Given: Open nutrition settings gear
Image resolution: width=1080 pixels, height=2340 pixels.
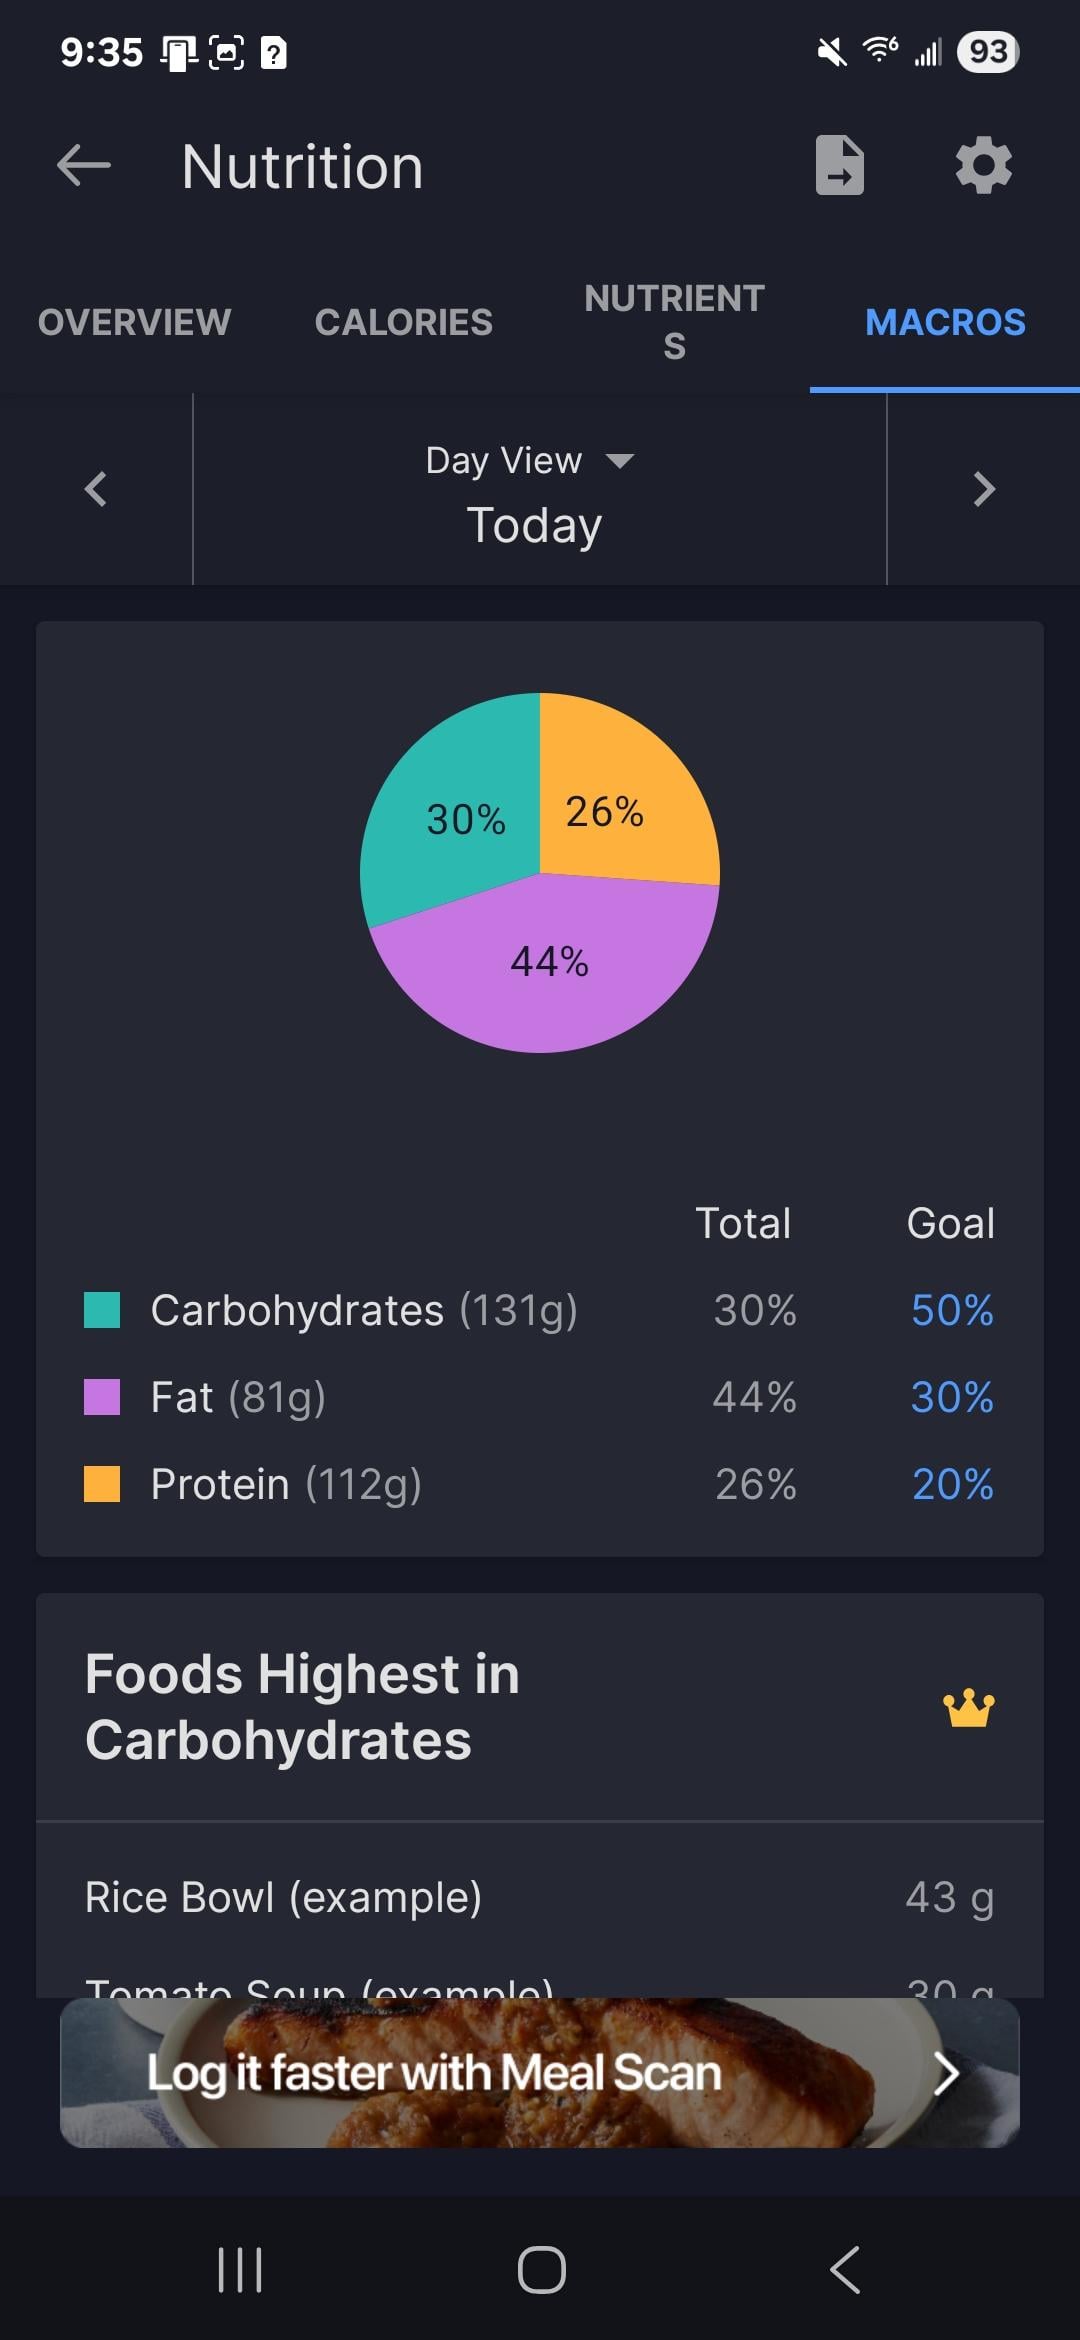Looking at the screenshot, I should coord(984,165).
